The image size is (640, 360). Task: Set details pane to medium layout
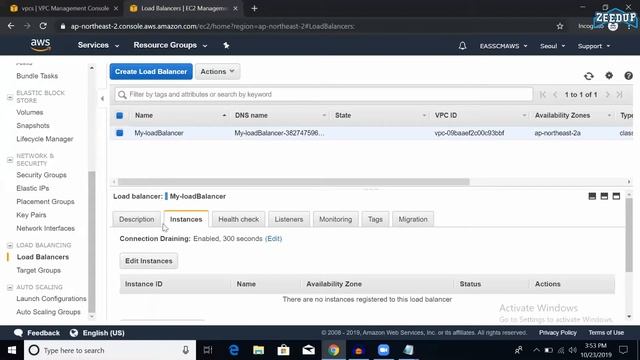tap(604, 196)
